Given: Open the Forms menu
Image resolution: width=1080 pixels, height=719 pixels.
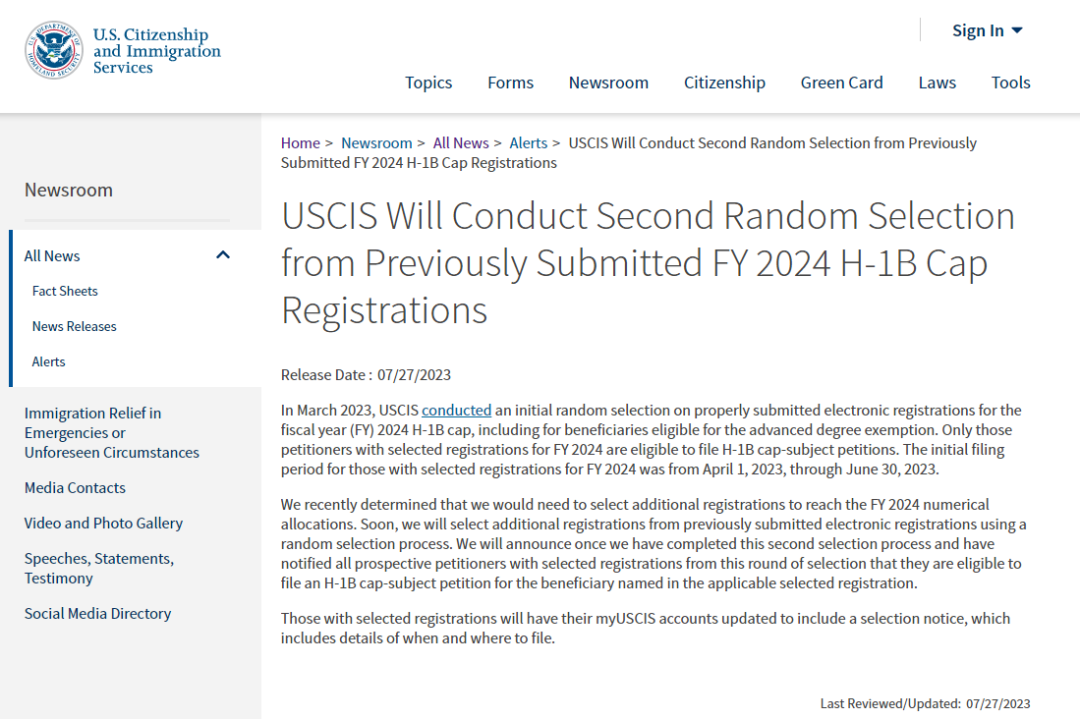Looking at the screenshot, I should [510, 83].
